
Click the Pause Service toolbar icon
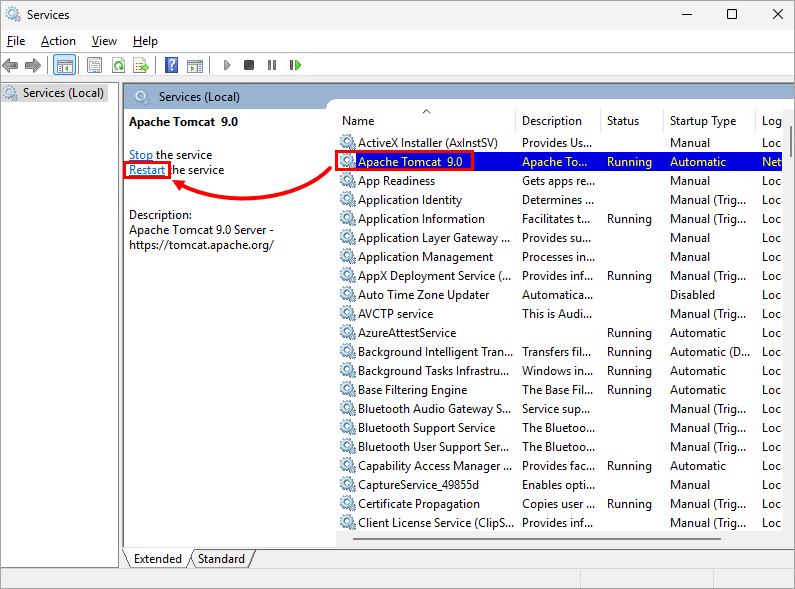click(271, 65)
